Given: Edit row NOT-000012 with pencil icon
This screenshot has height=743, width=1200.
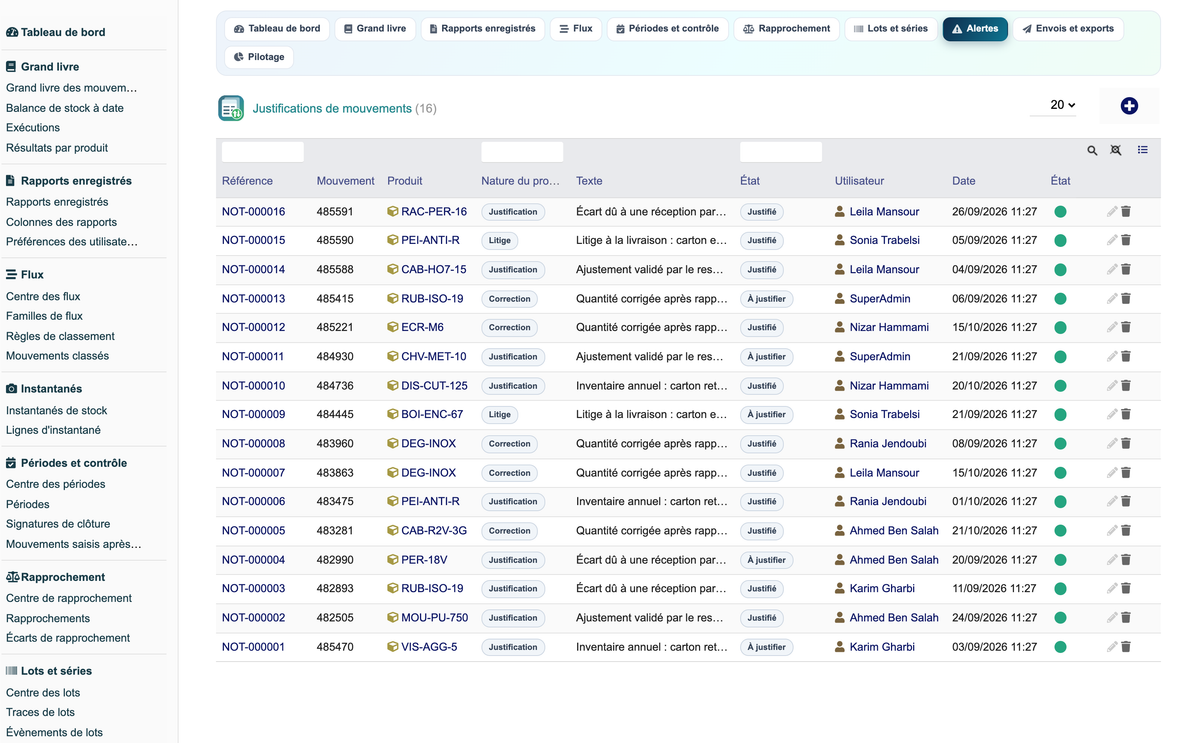Looking at the screenshot, I should coord(1112,328).
